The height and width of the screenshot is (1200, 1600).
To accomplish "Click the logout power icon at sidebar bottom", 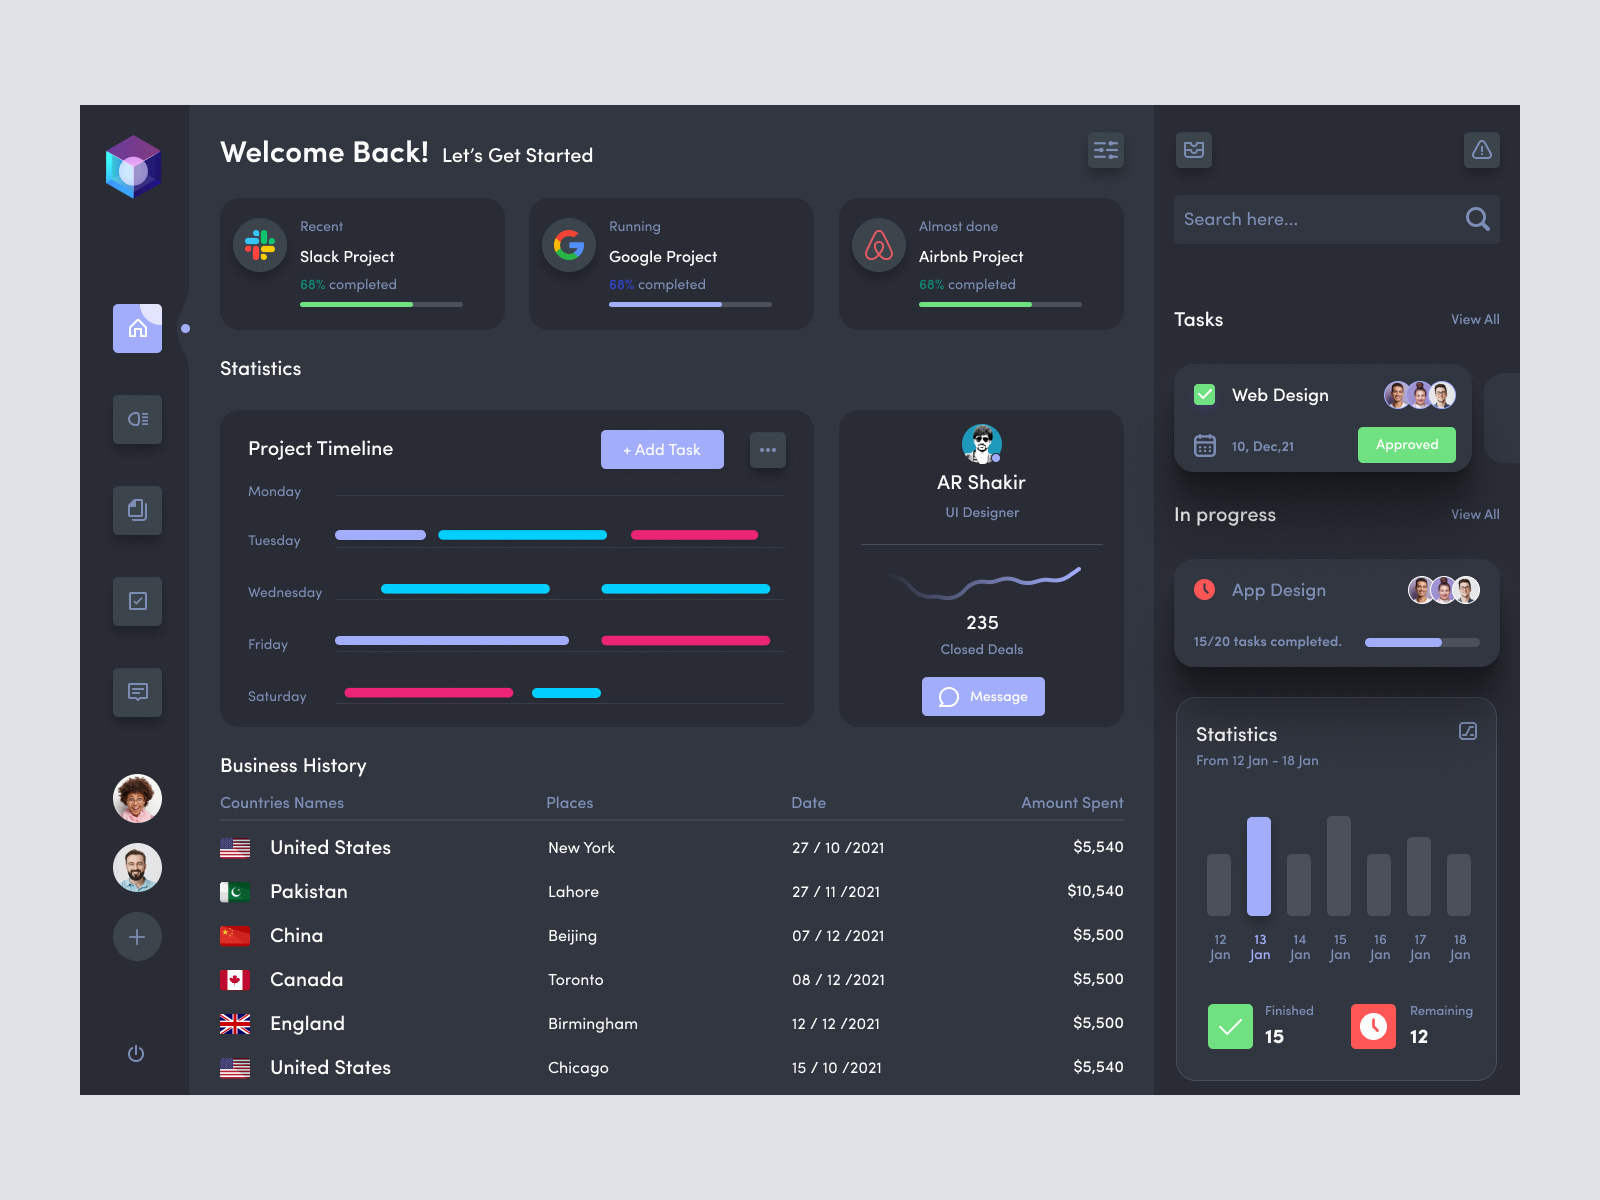I will pyautogui.click(x=137, y=1053).
